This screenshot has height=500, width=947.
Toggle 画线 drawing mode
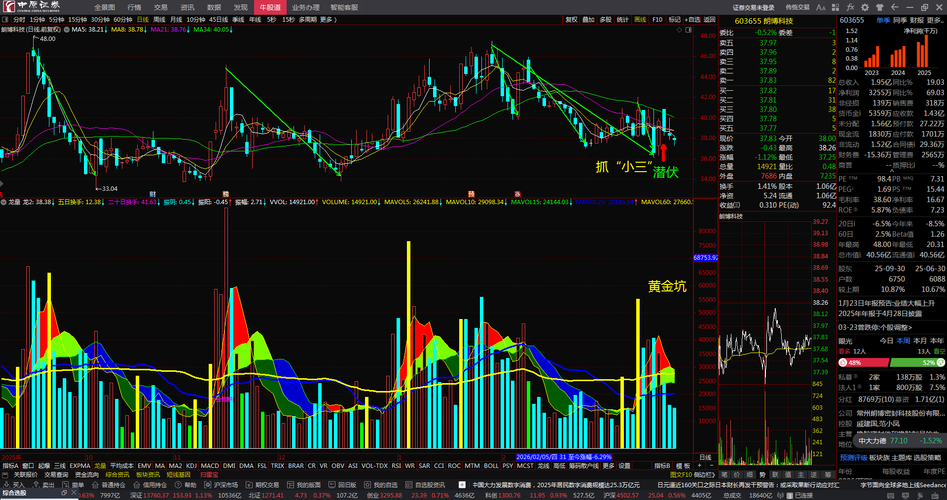tap(640, 19)
